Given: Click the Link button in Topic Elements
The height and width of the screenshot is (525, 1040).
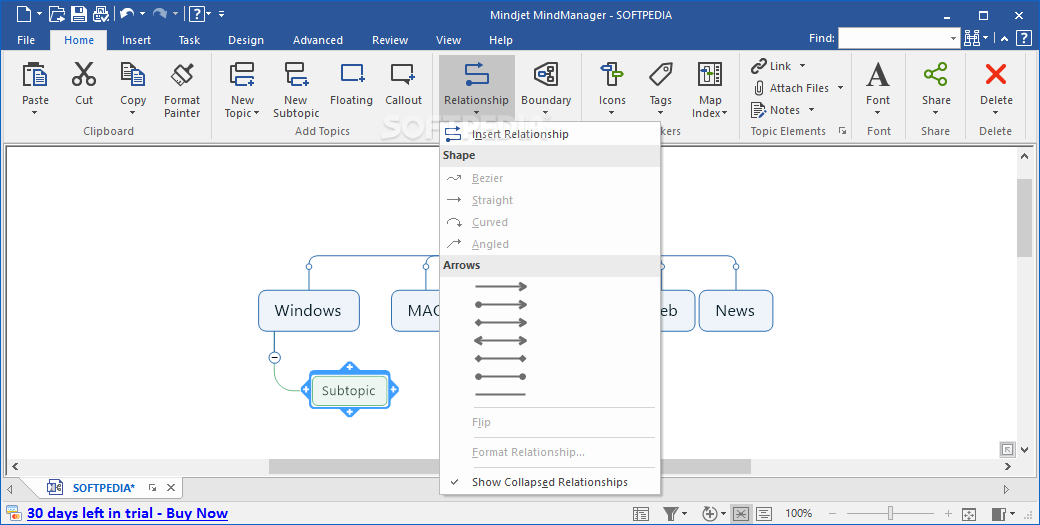Looking at the screenshot, I should click(771, 66).
